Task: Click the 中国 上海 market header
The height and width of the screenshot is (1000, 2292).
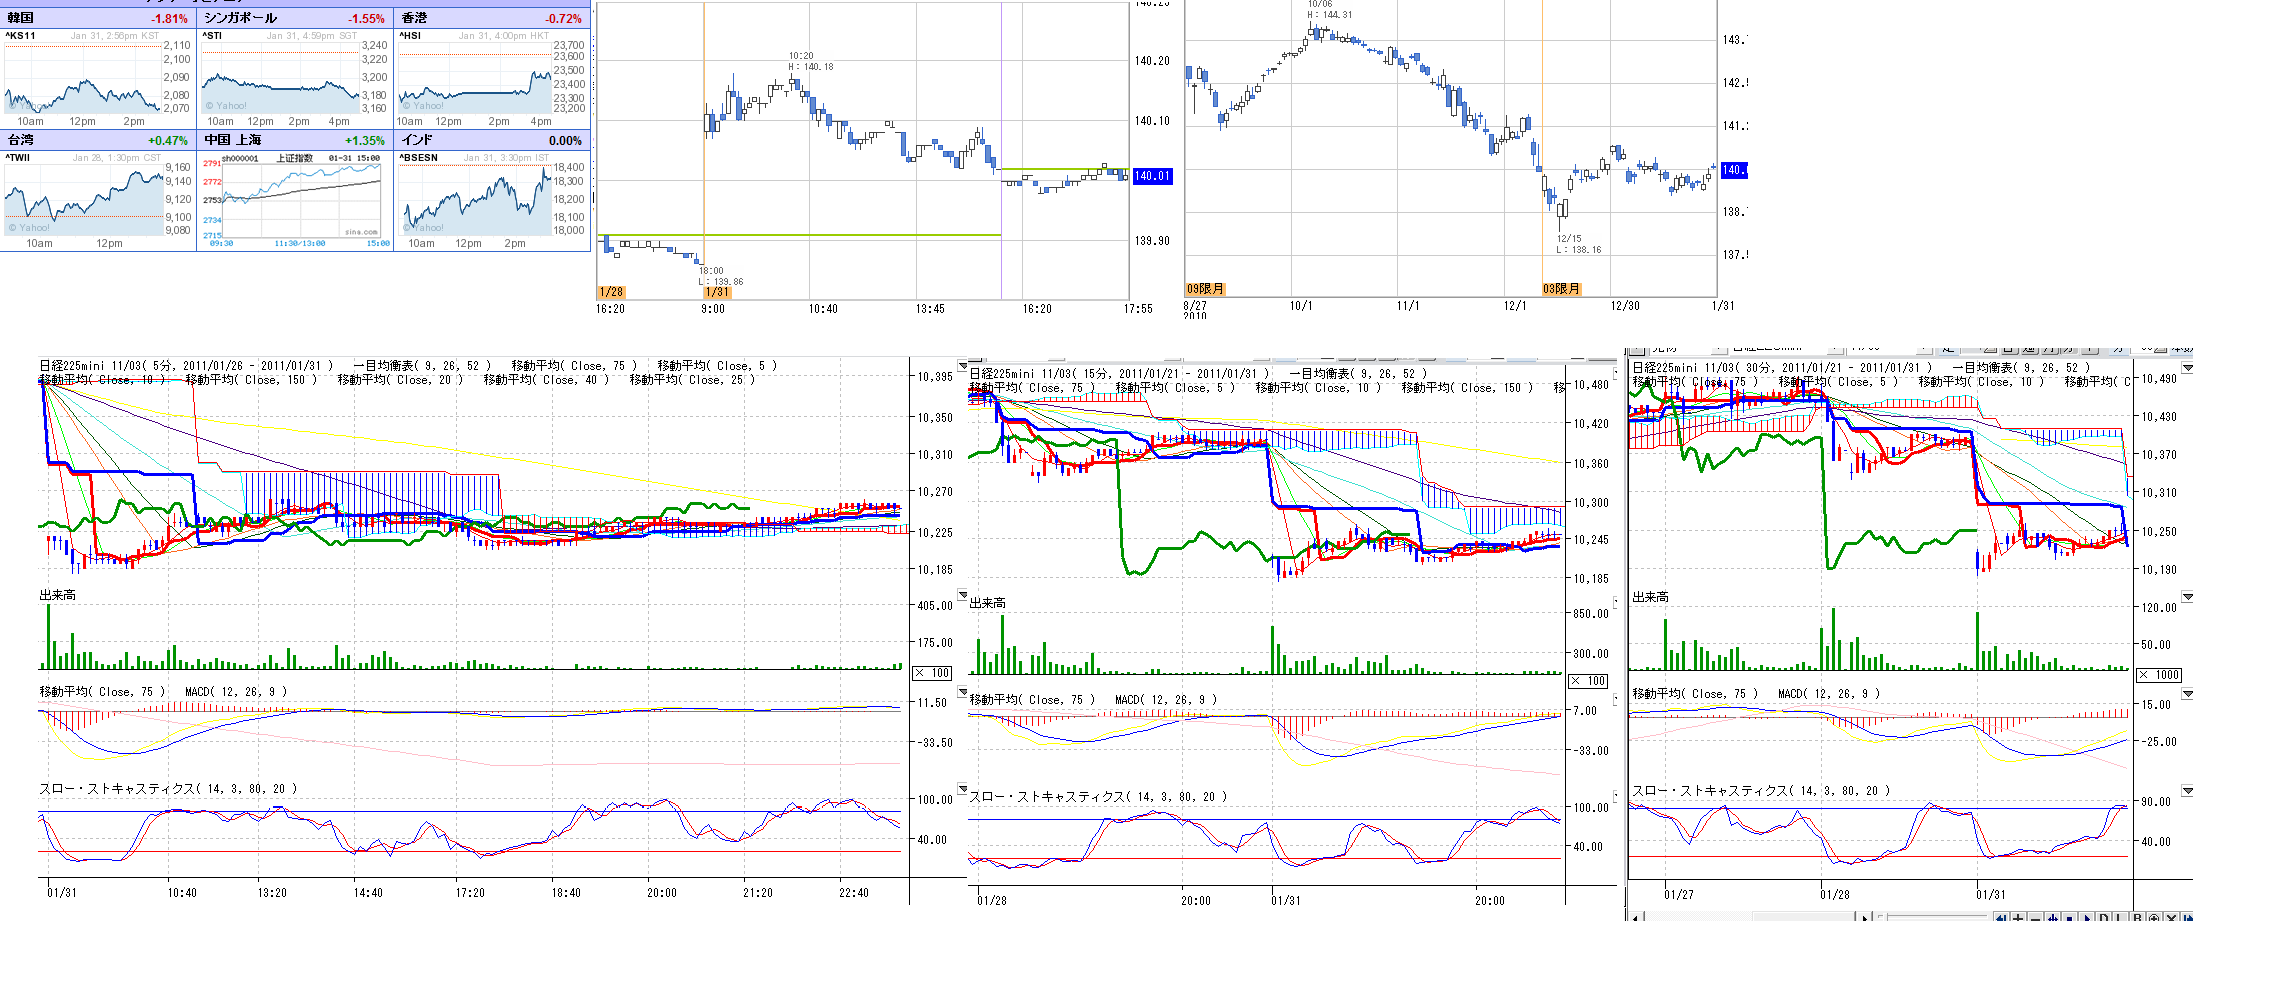Action: [233, 140]
